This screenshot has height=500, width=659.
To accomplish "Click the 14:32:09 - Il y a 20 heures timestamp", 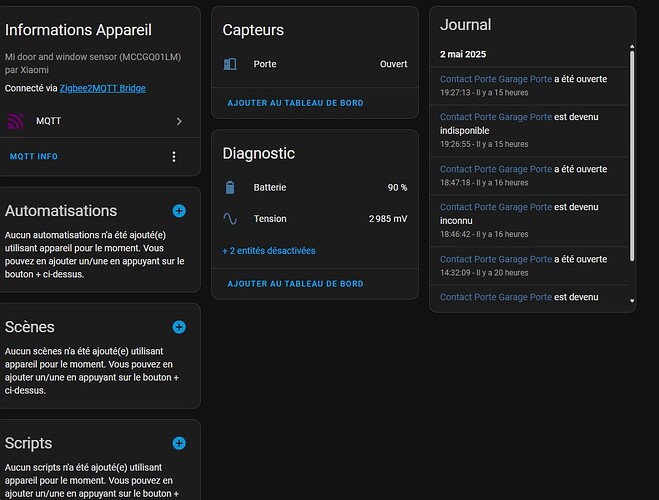I will tap(484, 273).
